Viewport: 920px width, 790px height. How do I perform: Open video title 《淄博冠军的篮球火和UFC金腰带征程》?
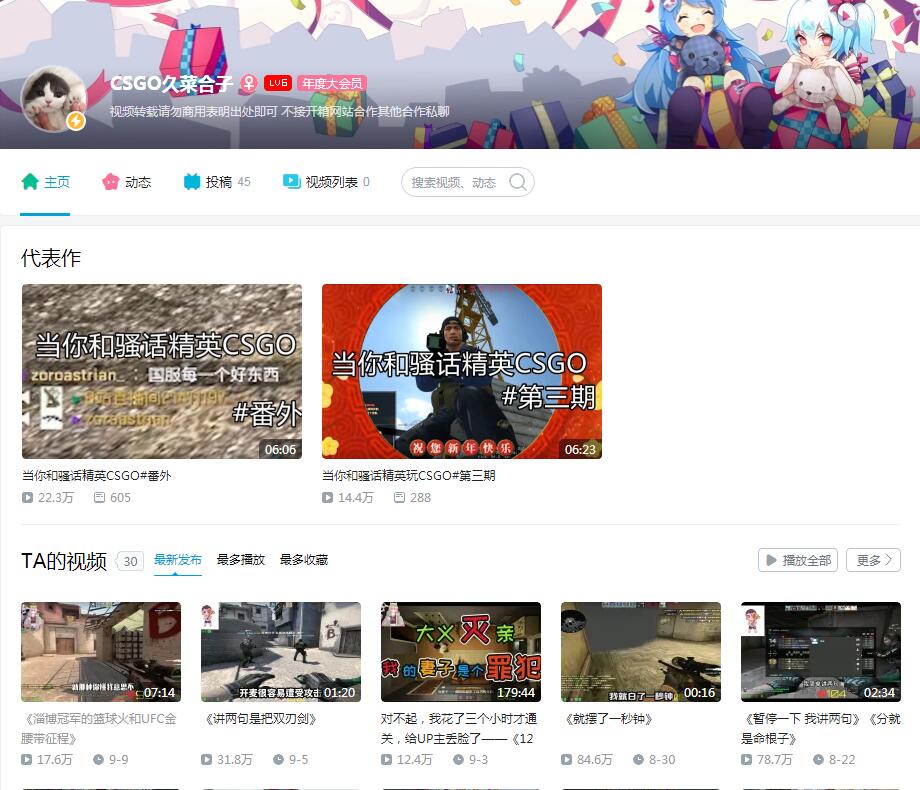pos(99,728)
